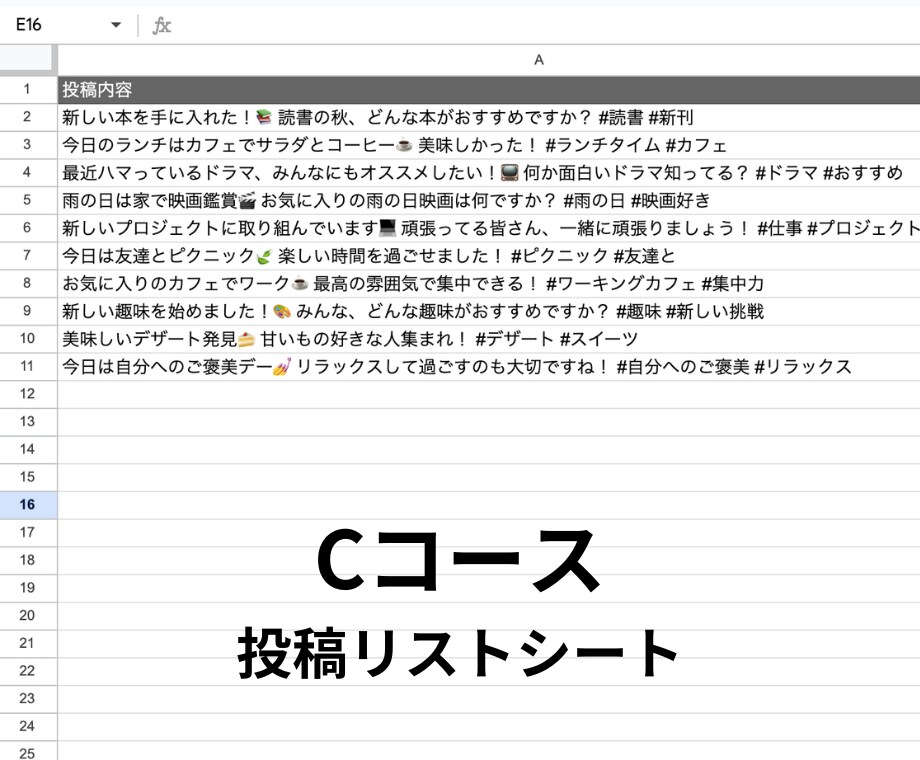Select row 4 header
Viewport: 920px width, 760px height.
(28, 173)
